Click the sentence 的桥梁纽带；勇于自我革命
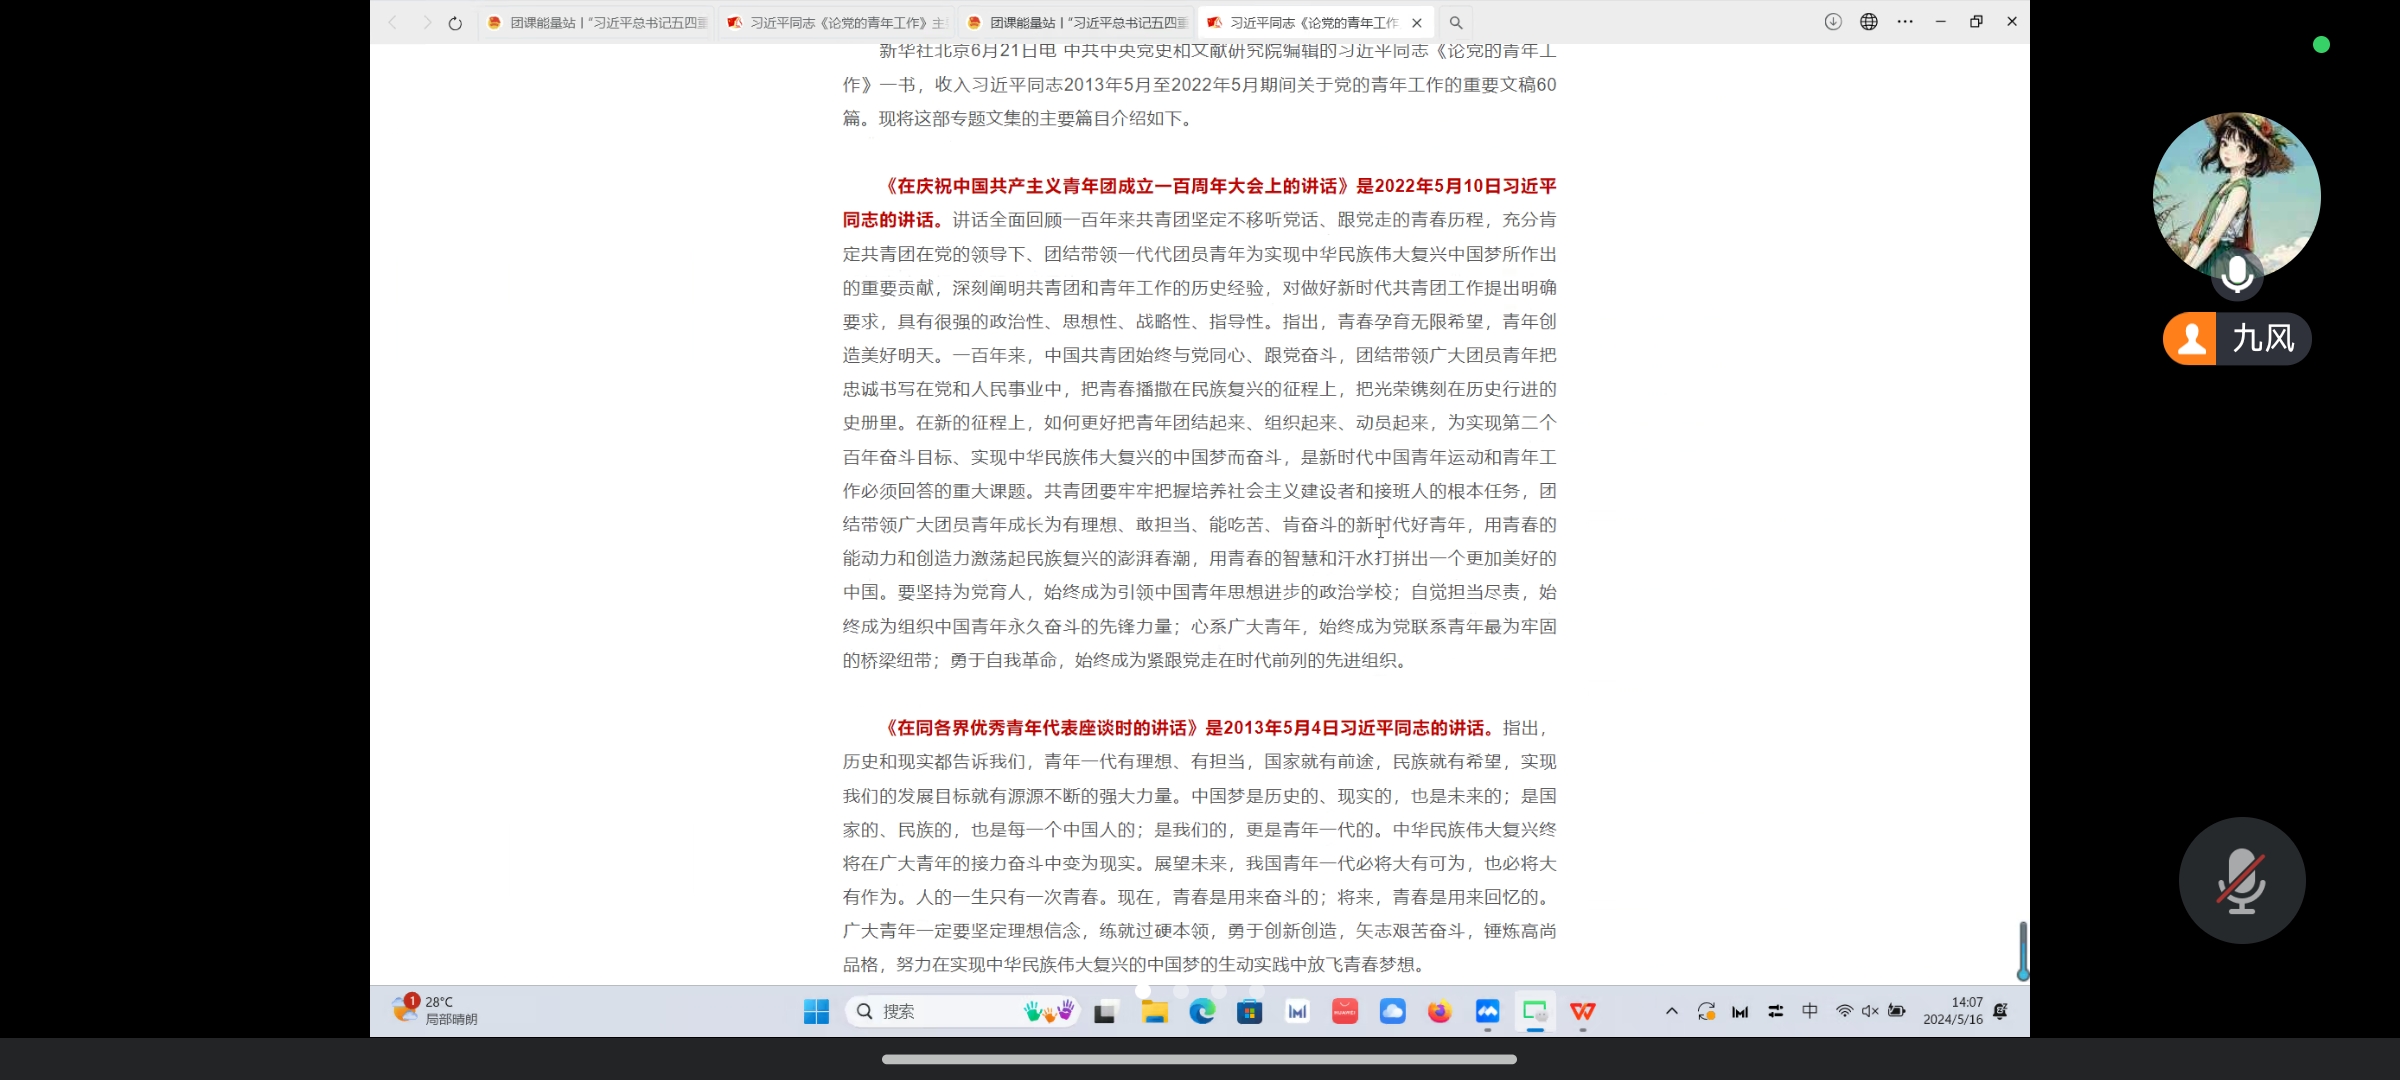This screenshot has width=2400, height=1080. coord(950,660)
